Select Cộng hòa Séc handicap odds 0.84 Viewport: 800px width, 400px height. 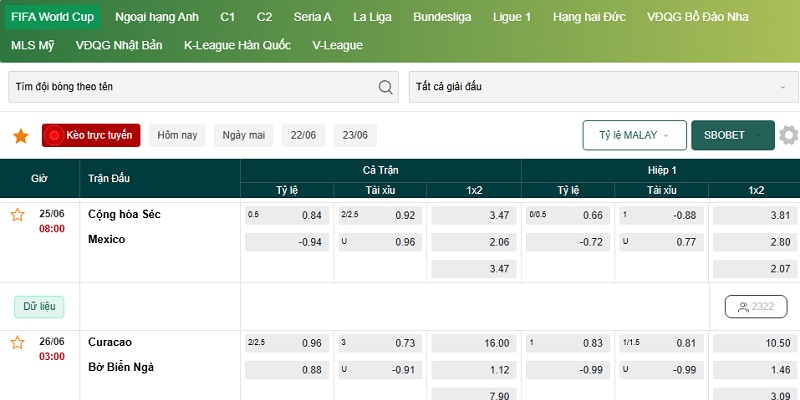(x=287, y=215)
